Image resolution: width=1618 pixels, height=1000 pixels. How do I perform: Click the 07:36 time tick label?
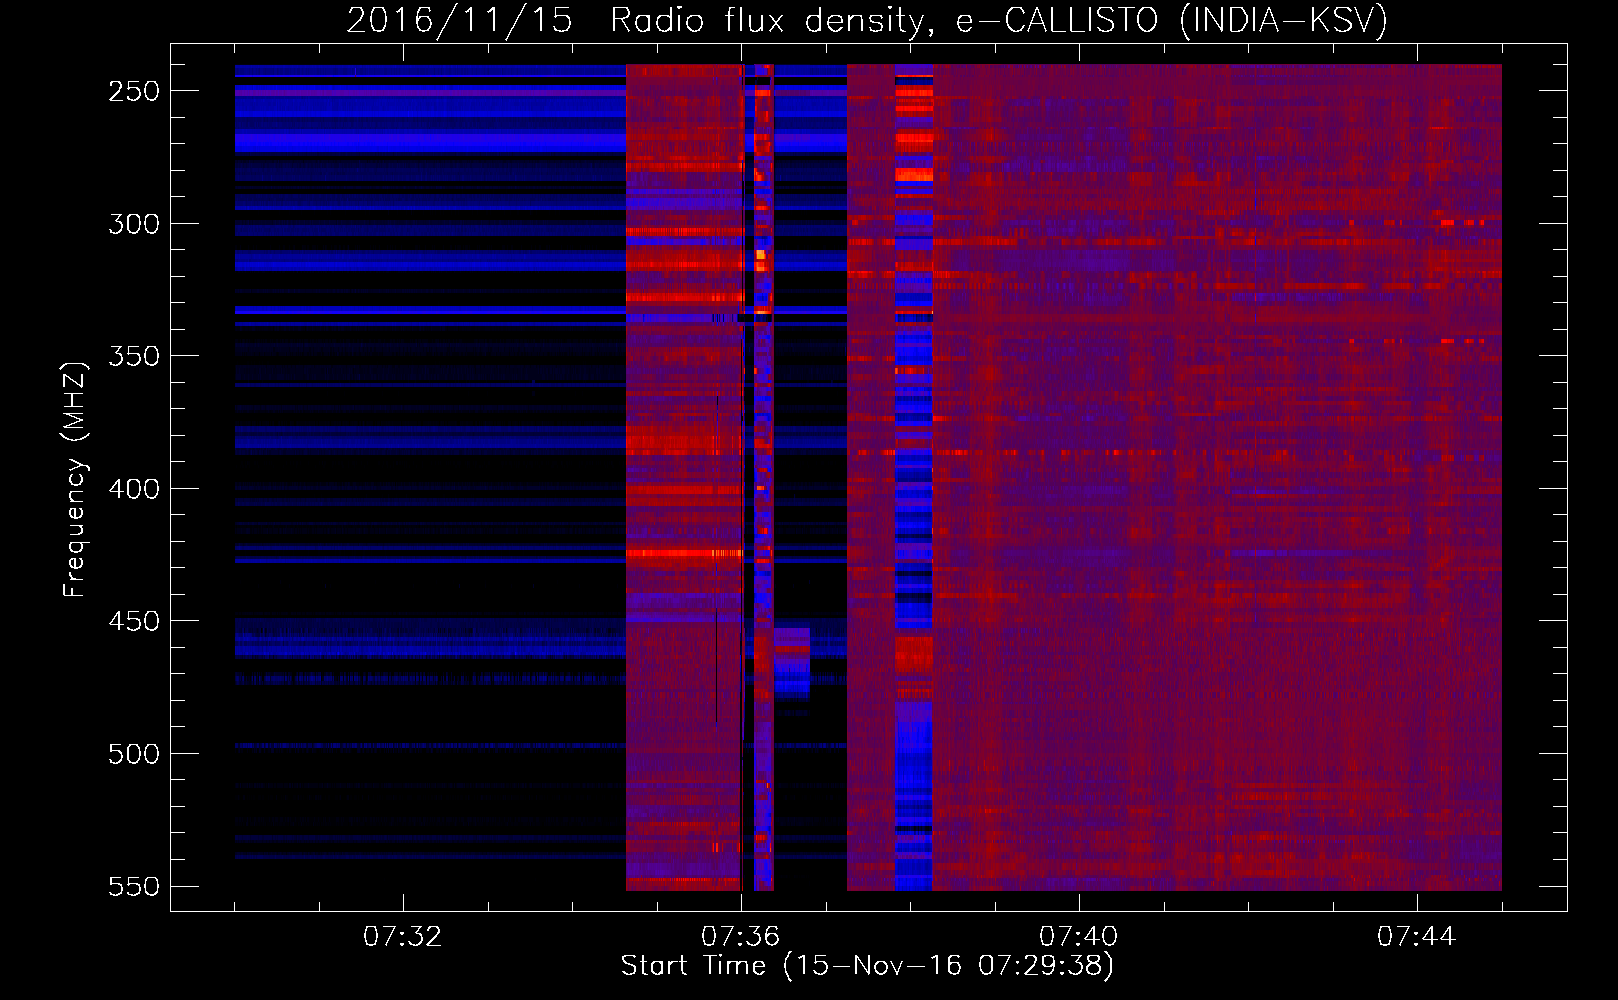tap(741, 937)
